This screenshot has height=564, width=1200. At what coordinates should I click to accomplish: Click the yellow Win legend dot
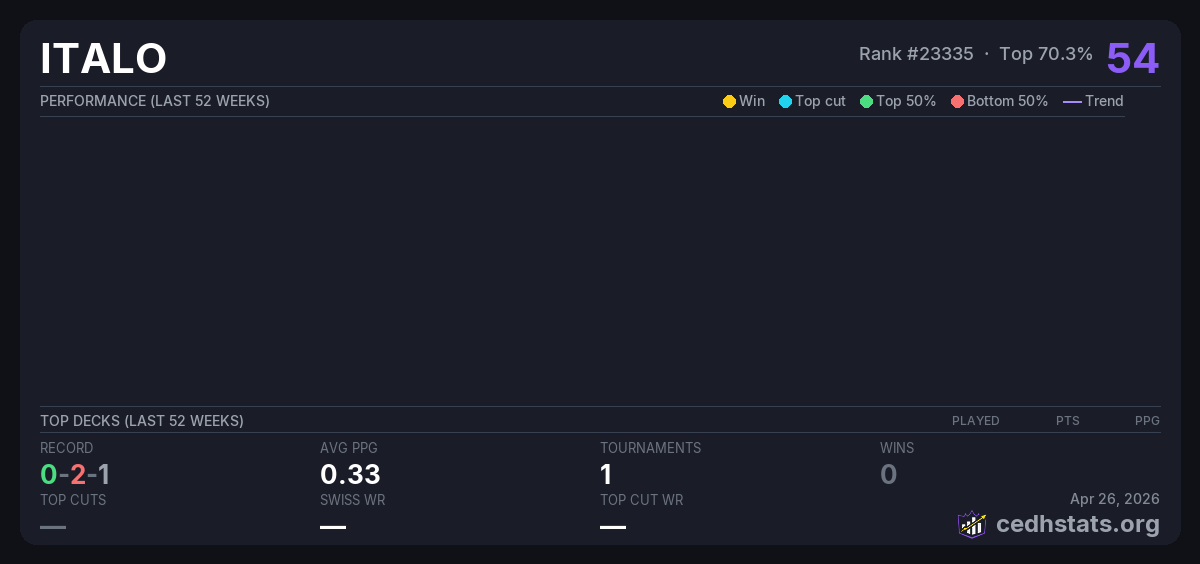coord(729,102)
